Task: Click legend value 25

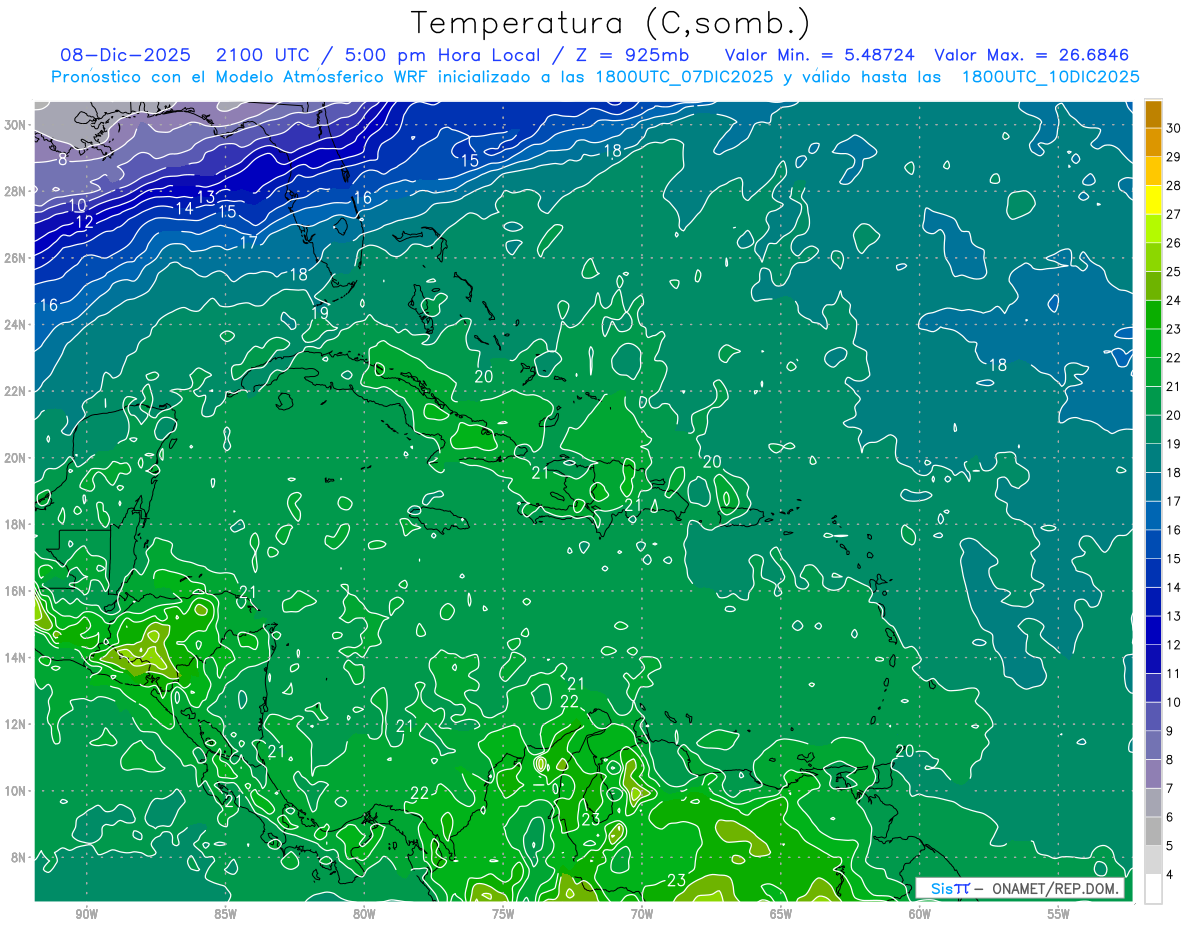Action: pos(1173,272)
